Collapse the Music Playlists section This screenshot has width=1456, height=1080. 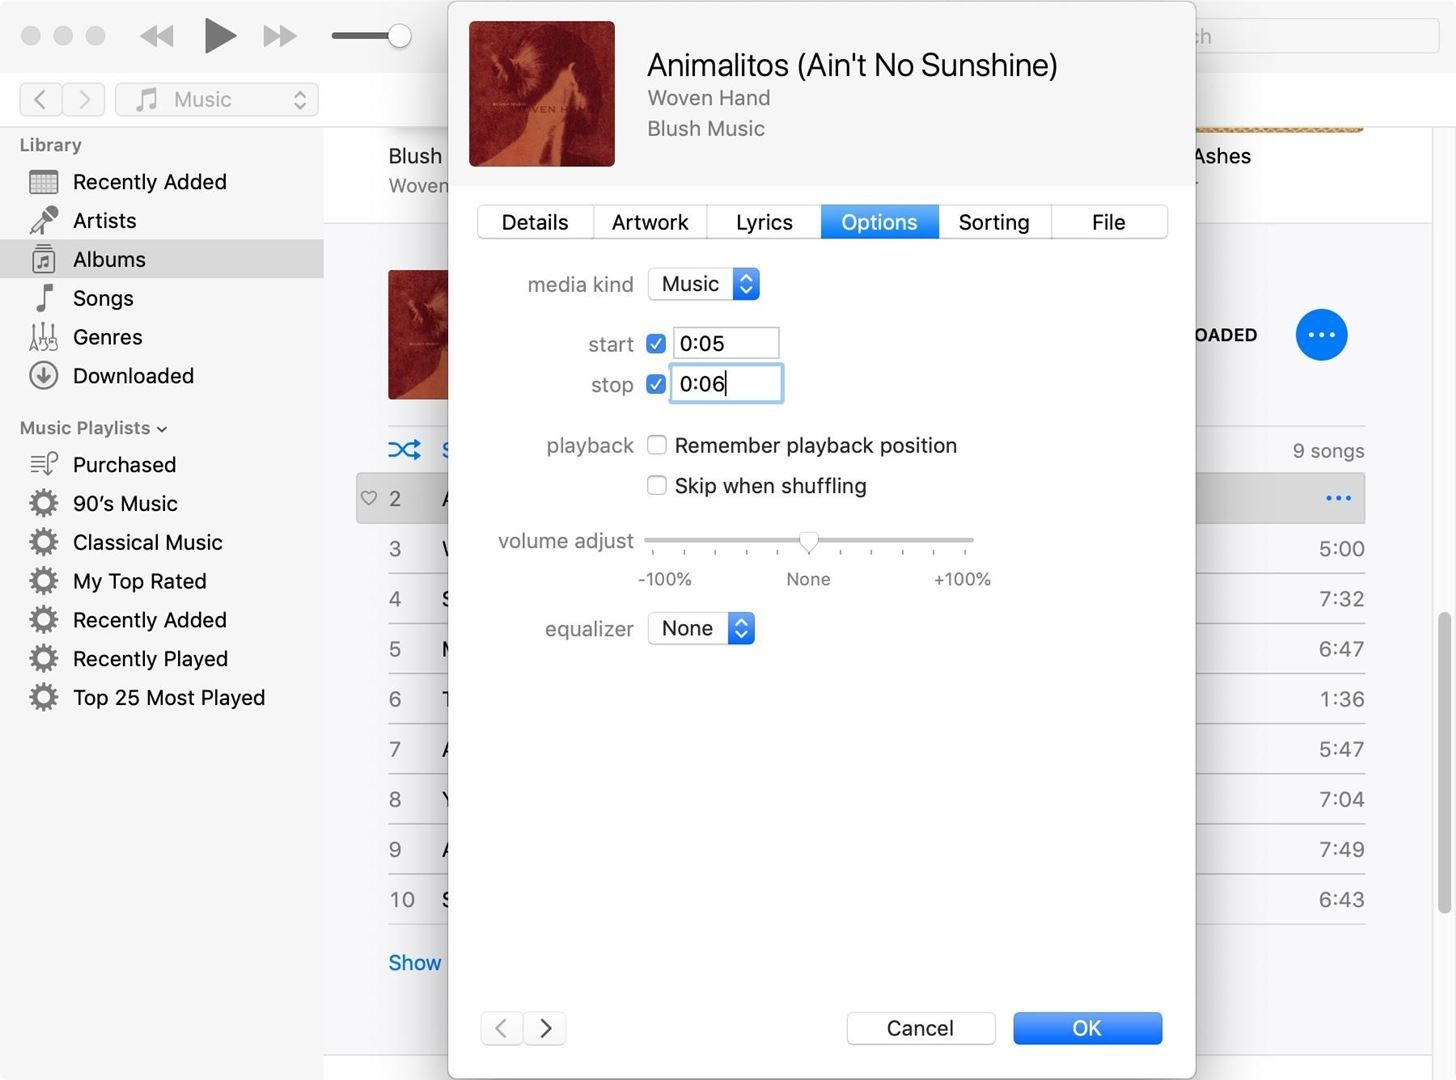162,428
